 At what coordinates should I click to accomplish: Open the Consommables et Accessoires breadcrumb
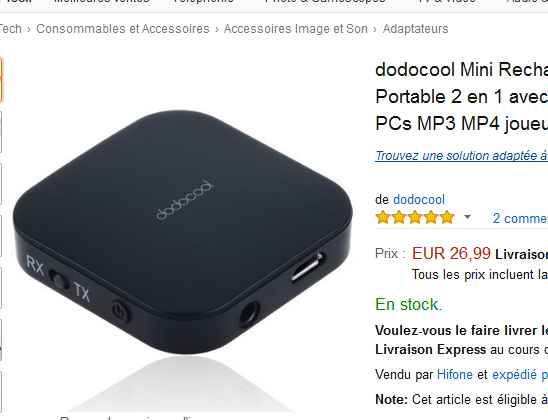(123, 29)
